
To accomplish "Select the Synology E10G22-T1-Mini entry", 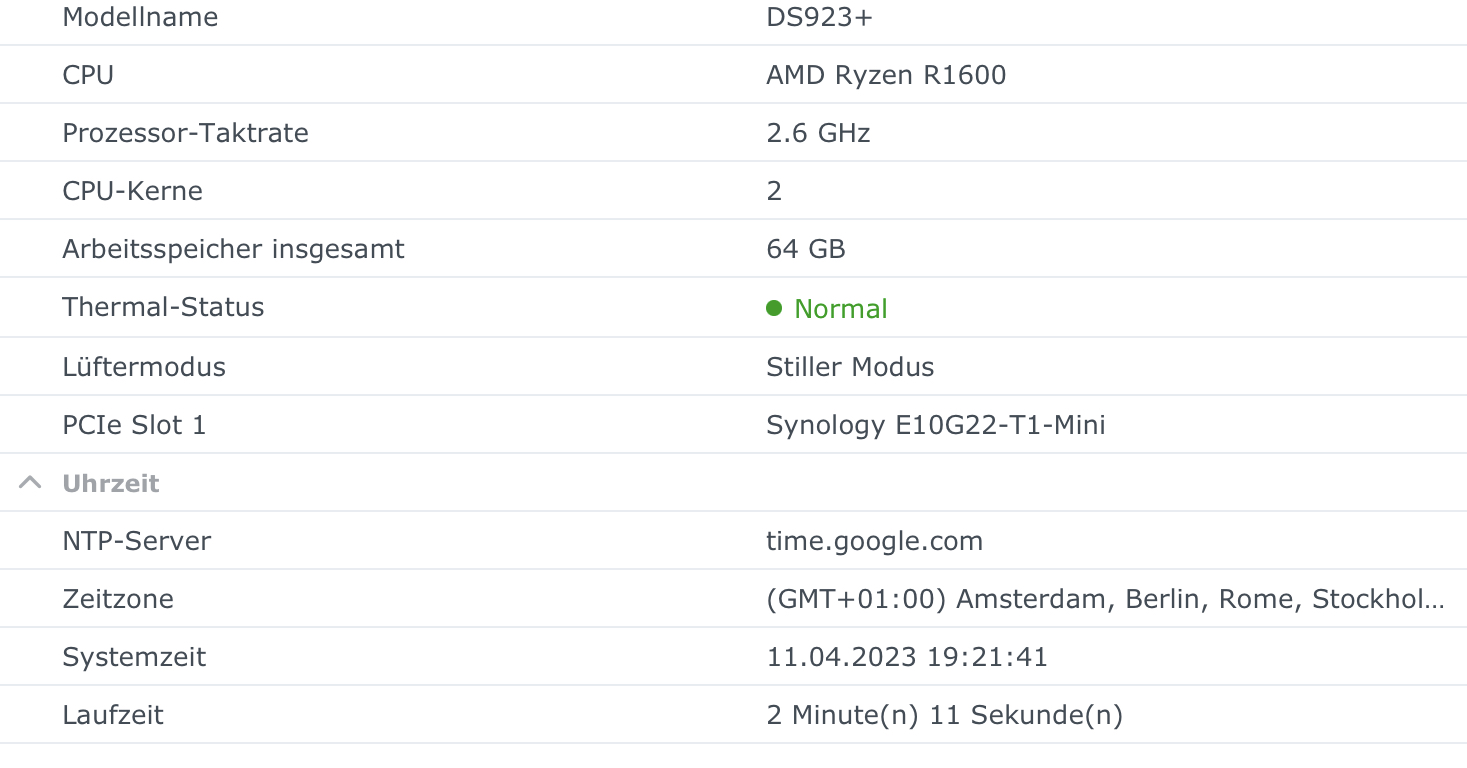I will tap(935, 425).
